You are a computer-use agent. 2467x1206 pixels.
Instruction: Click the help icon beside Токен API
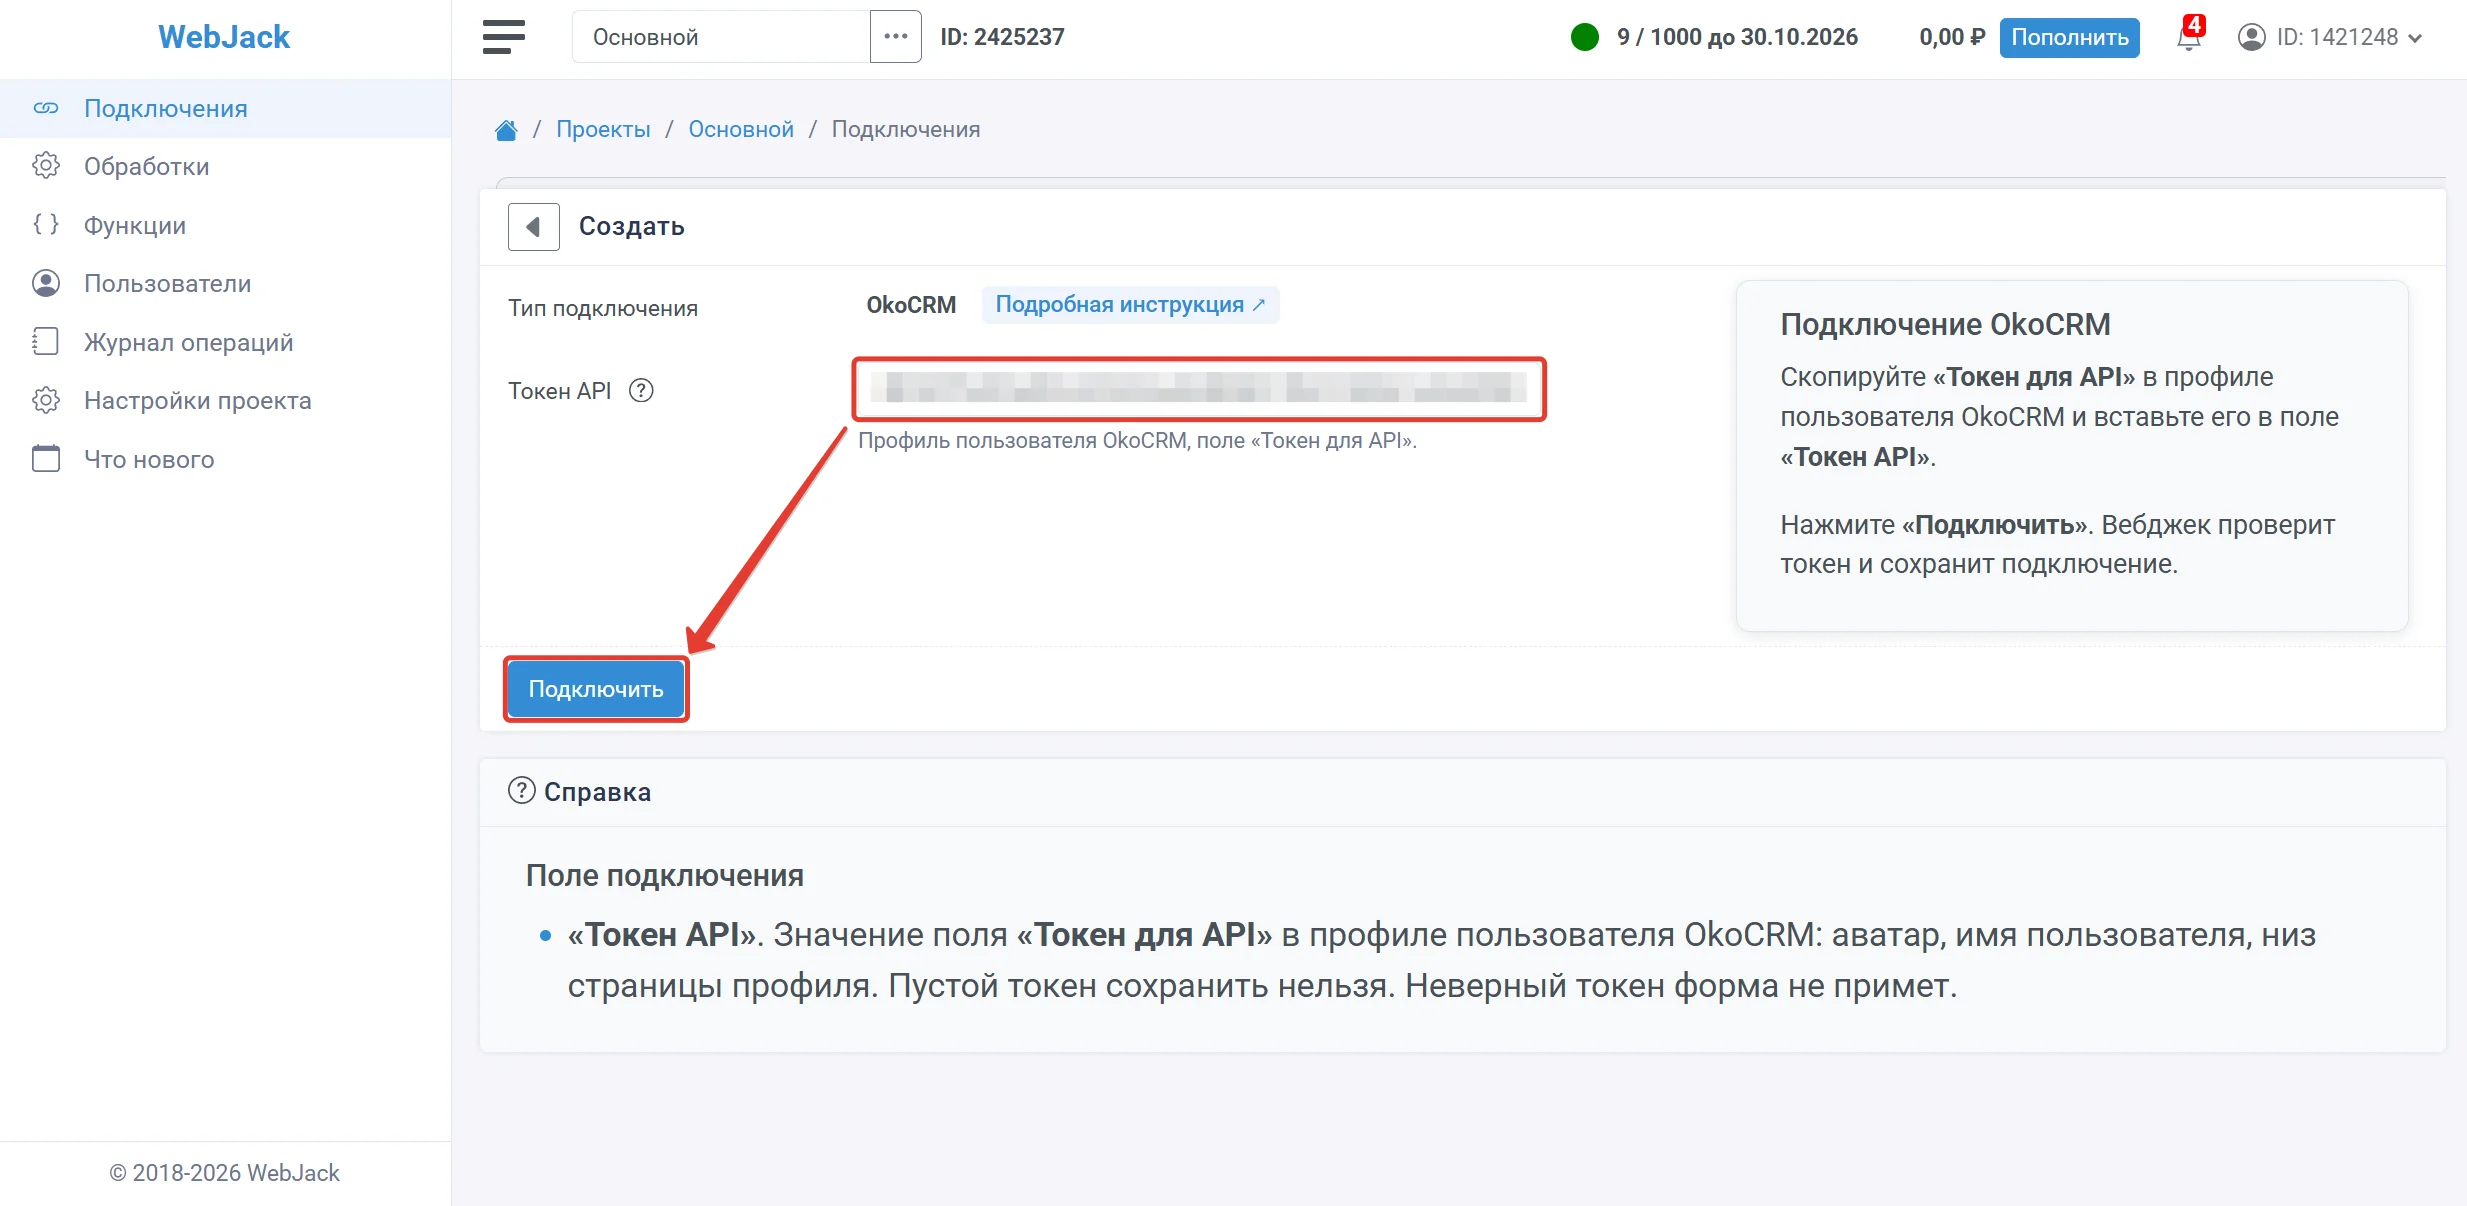coord(641,391)
